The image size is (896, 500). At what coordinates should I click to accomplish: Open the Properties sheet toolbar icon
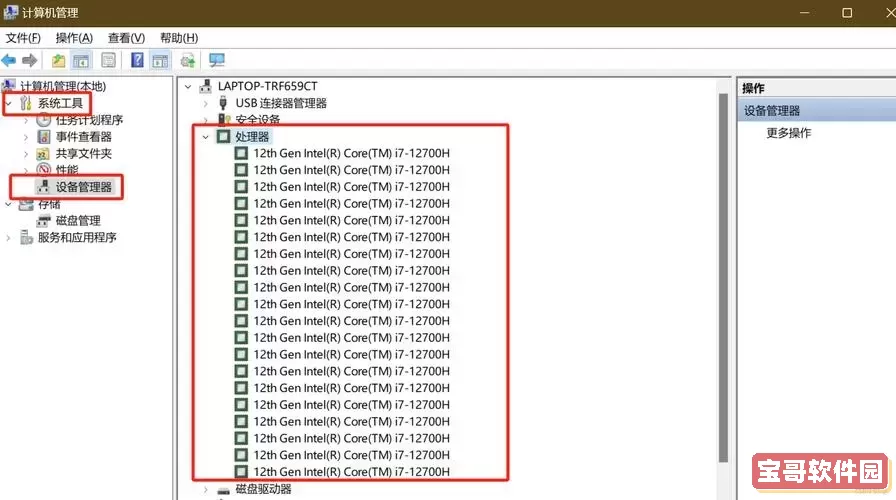(109, 60)
